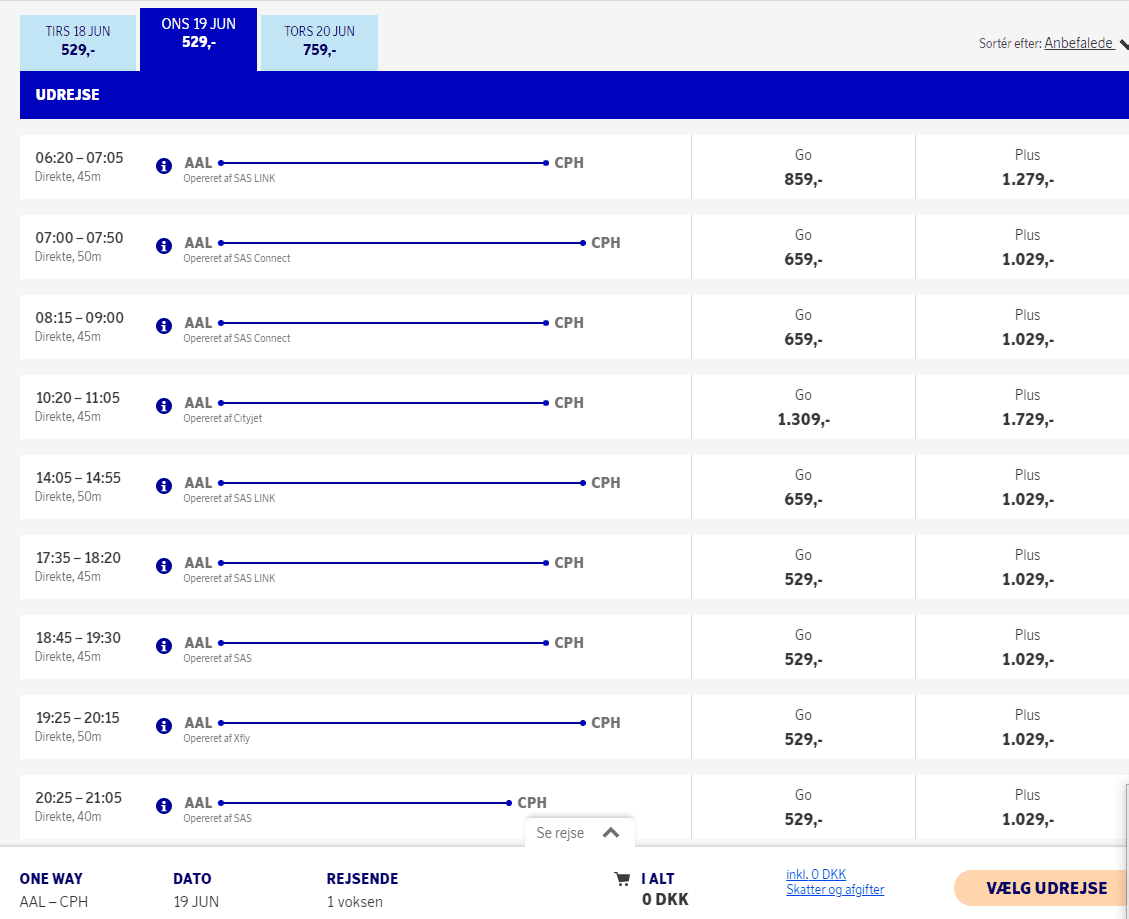The width and height of the screenshot is (1129, 919).
Task: Select Go fare 859,- for 06:20 flight
Action: point(803,168)
